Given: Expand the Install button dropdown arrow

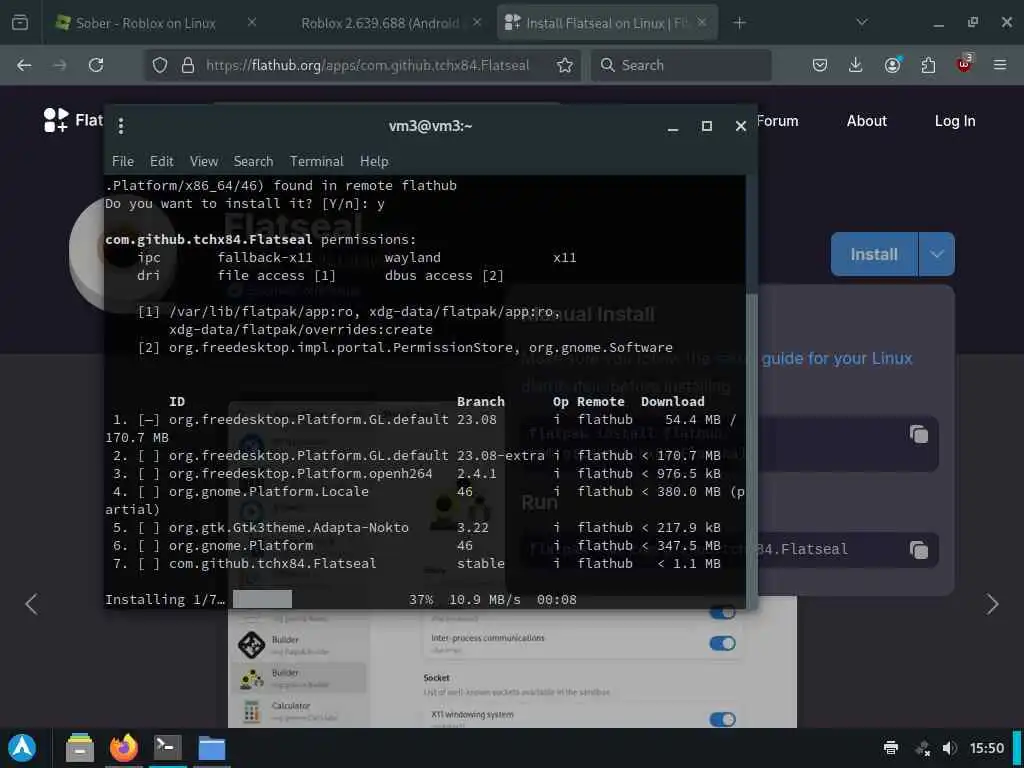Looking at the screenshot, I should tap(937, 254).
